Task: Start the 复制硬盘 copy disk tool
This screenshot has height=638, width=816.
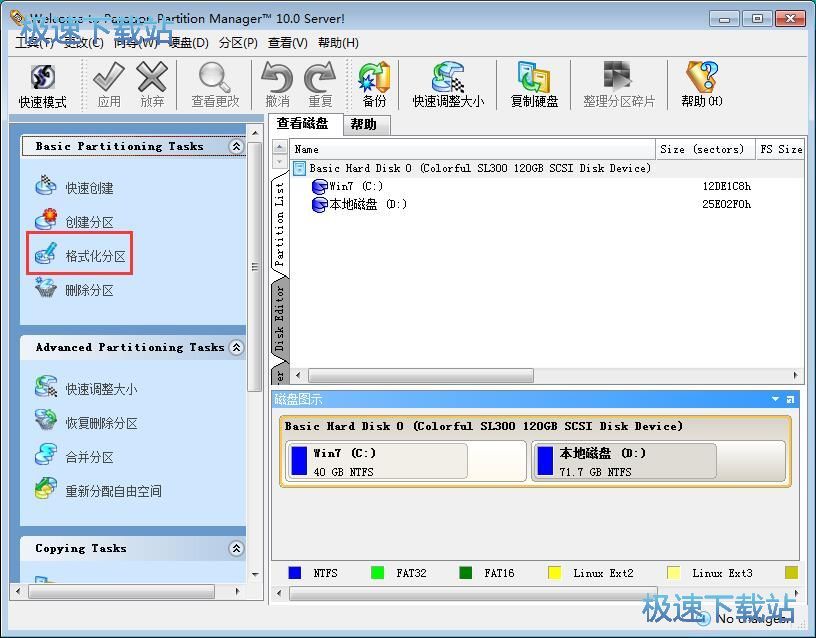Action: click(x=534, y=85)
